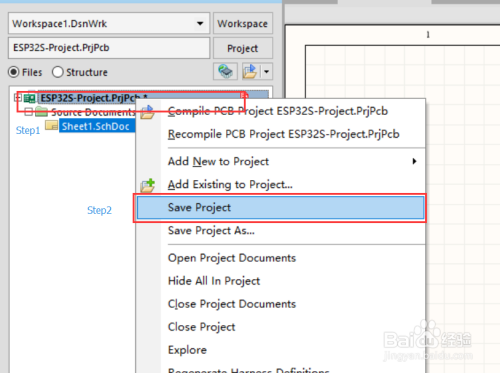Choose Save Project As... entry
Viewport: 500px width, 373px height.
[x=281, y=231]
